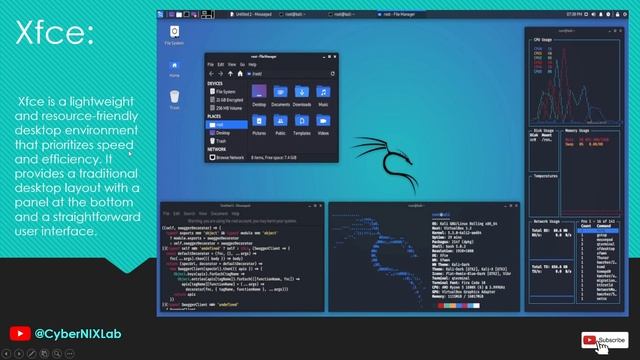Open the View menu in File Manager
Screen dimensions: 640x360
click(232, 64)
